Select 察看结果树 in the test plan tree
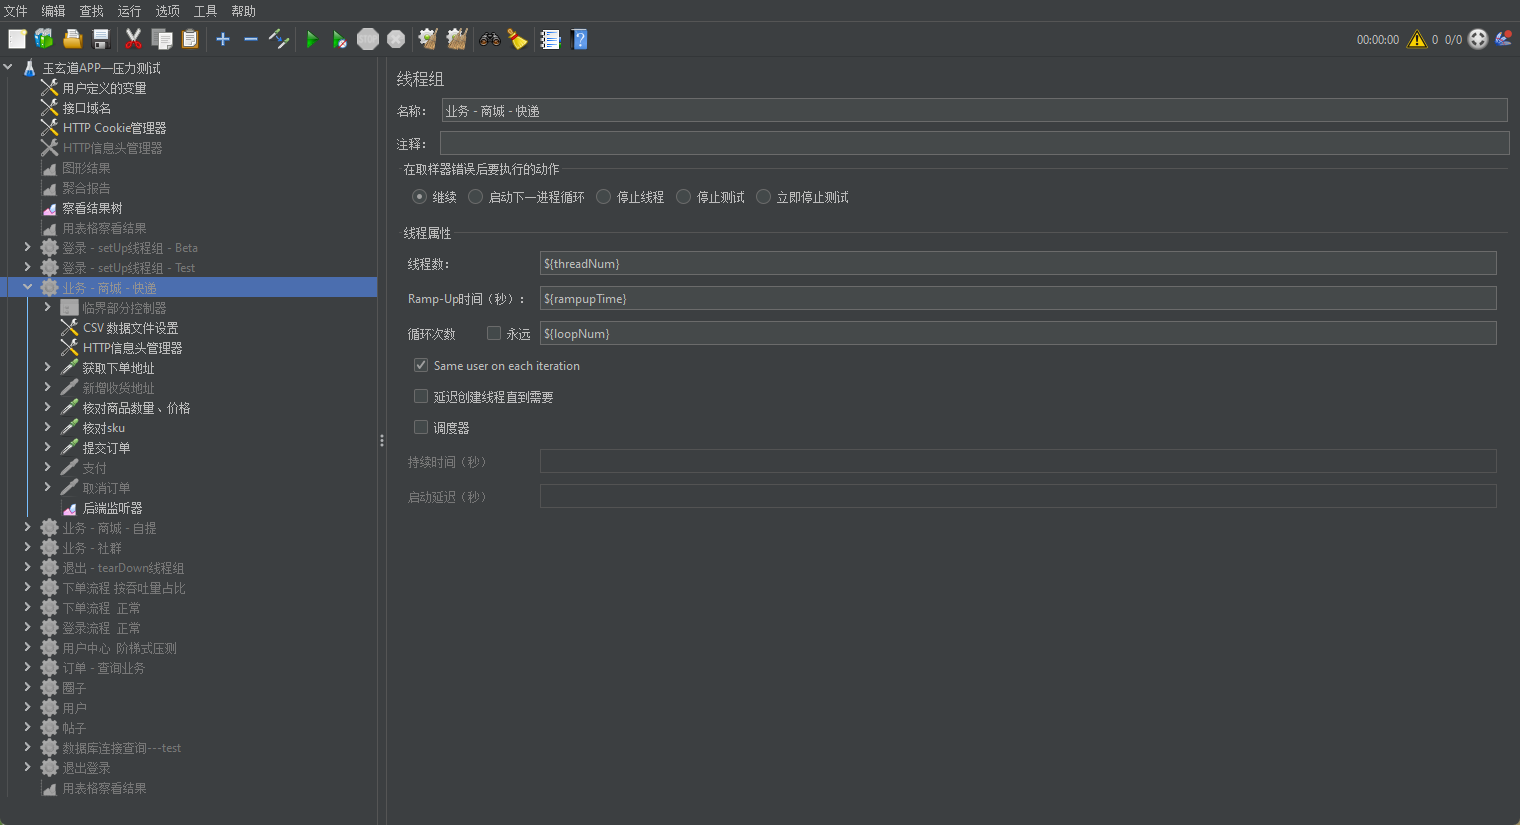 click(92, 208)
